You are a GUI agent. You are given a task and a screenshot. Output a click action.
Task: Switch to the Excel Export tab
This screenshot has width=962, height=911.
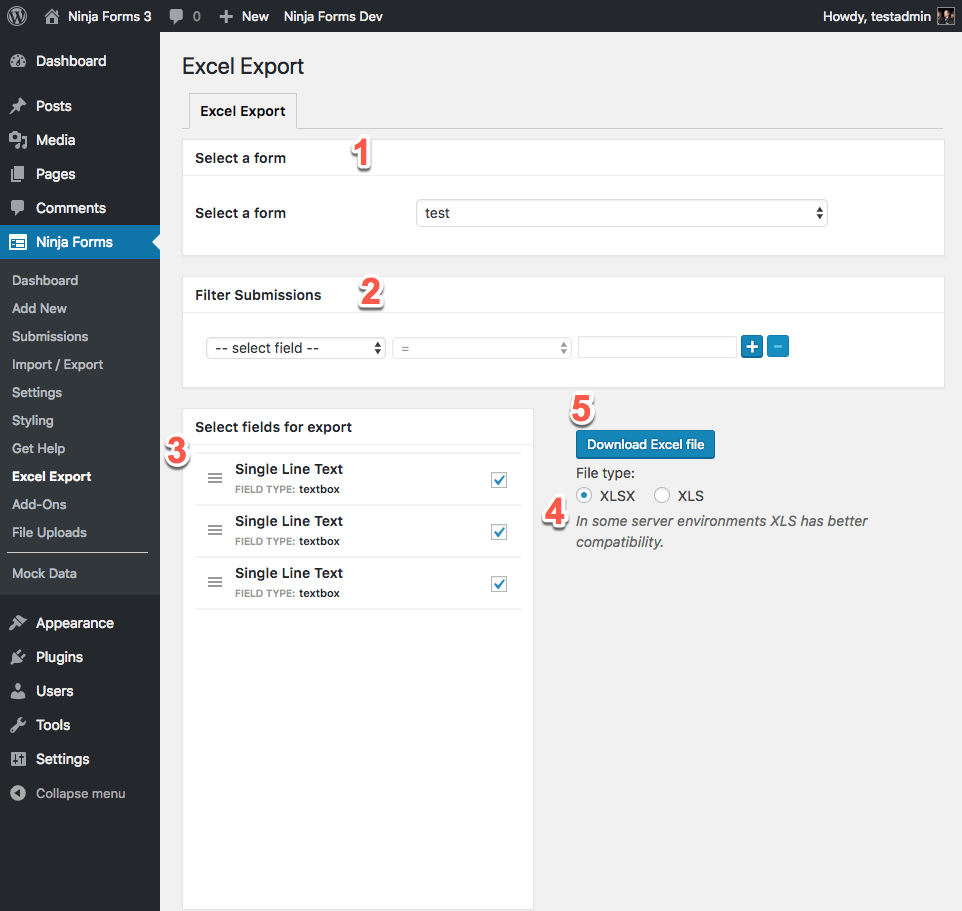(x=242, y=111)
